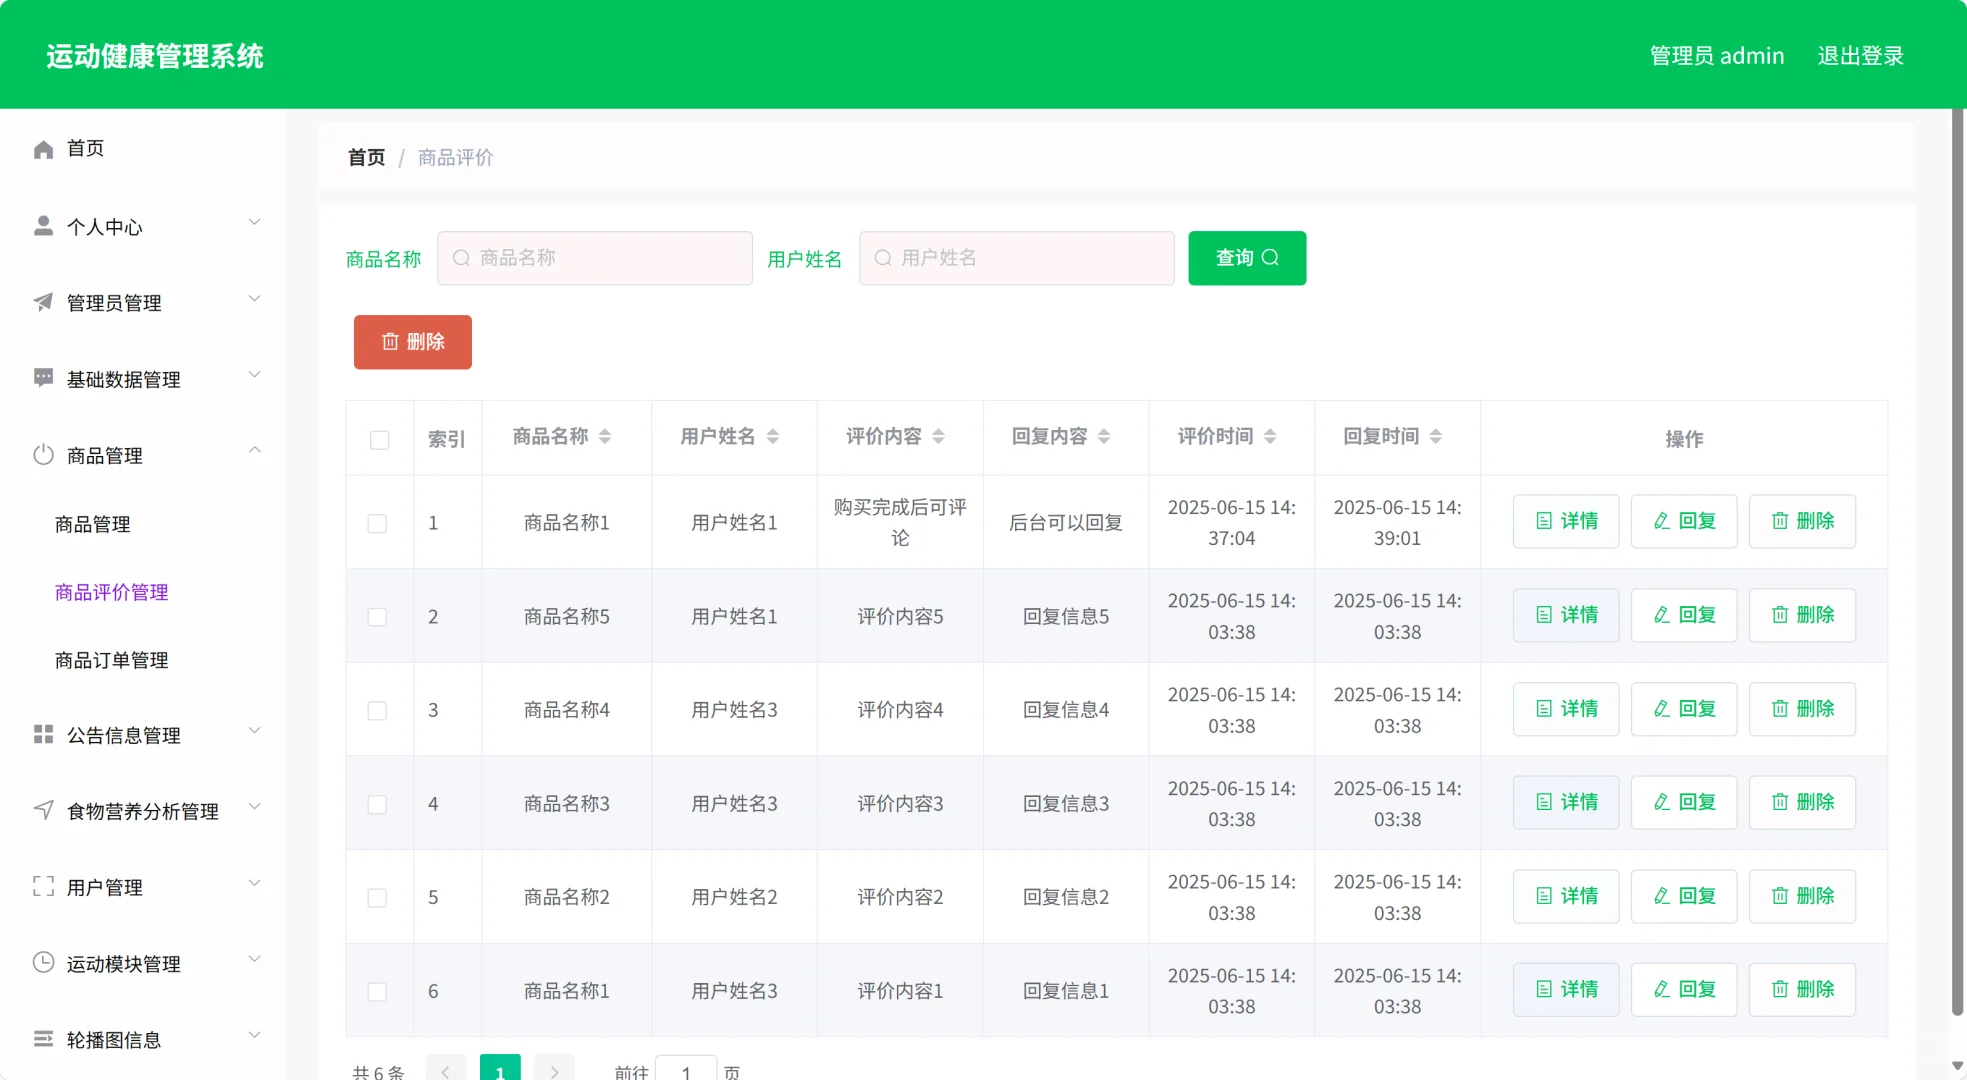Expand the 食物营养分析管理 menu

[x=256, y=806]
